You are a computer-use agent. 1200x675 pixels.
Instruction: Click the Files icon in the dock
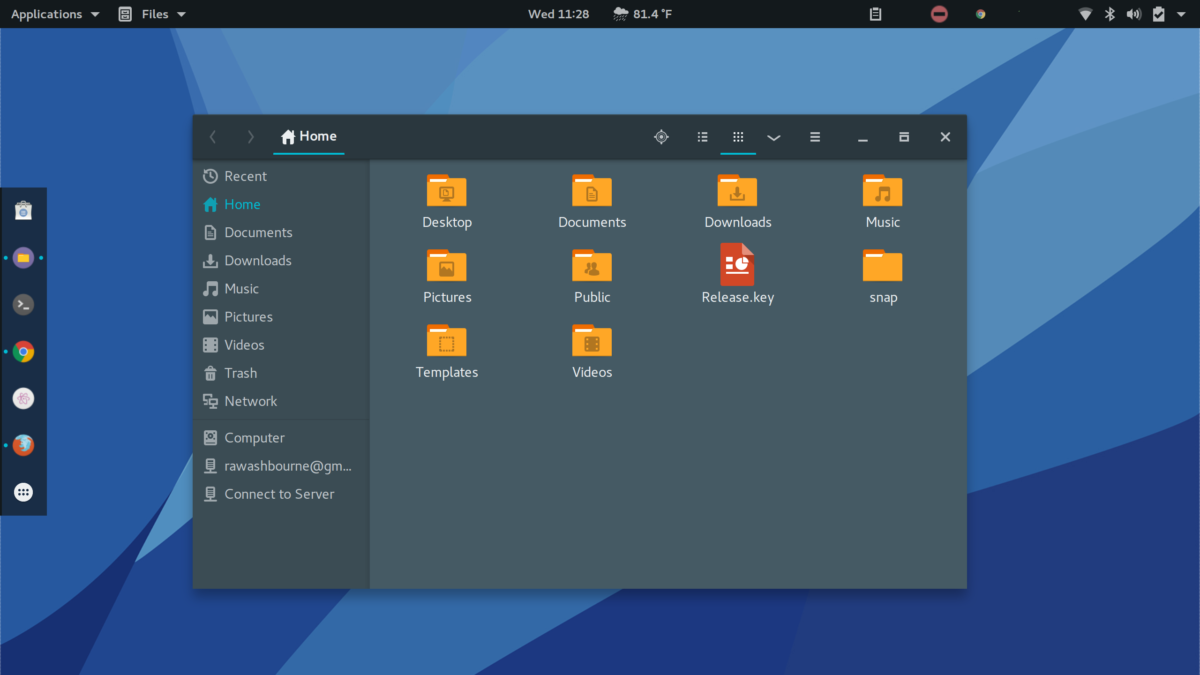click(x=24, y=257)
